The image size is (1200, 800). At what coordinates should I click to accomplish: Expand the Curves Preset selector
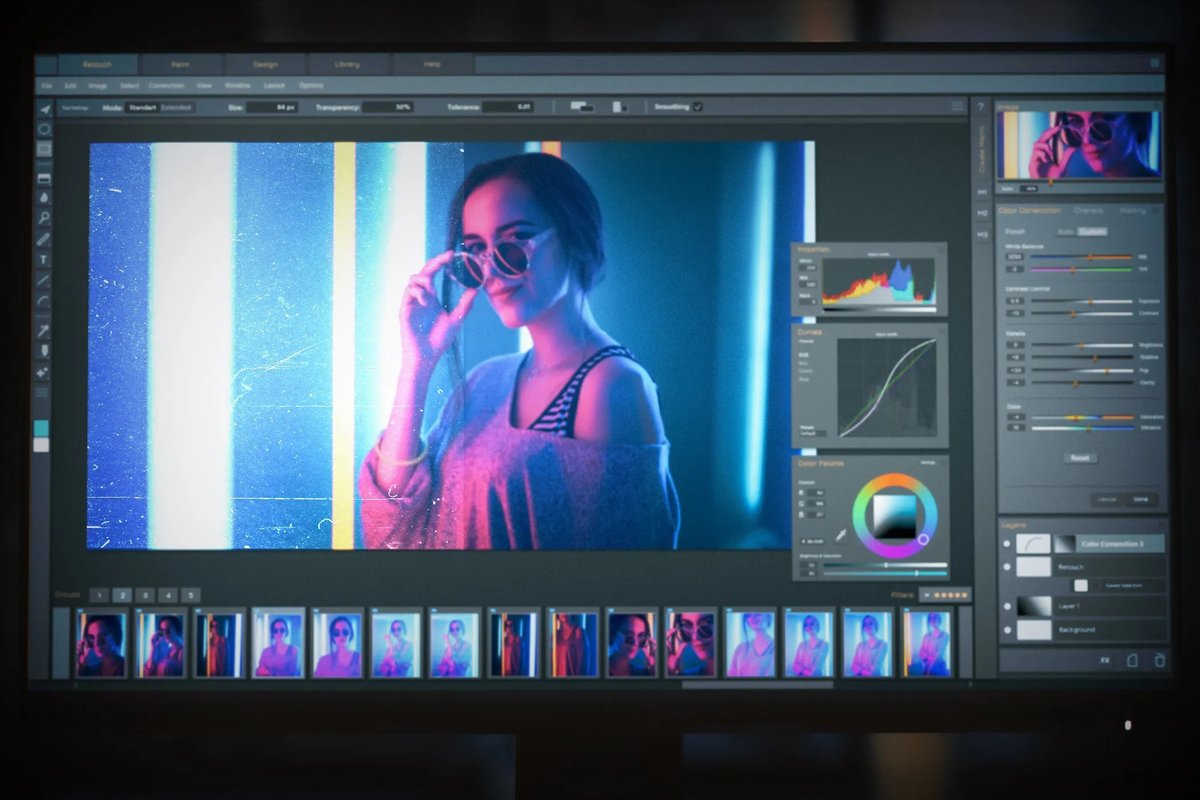812,433
